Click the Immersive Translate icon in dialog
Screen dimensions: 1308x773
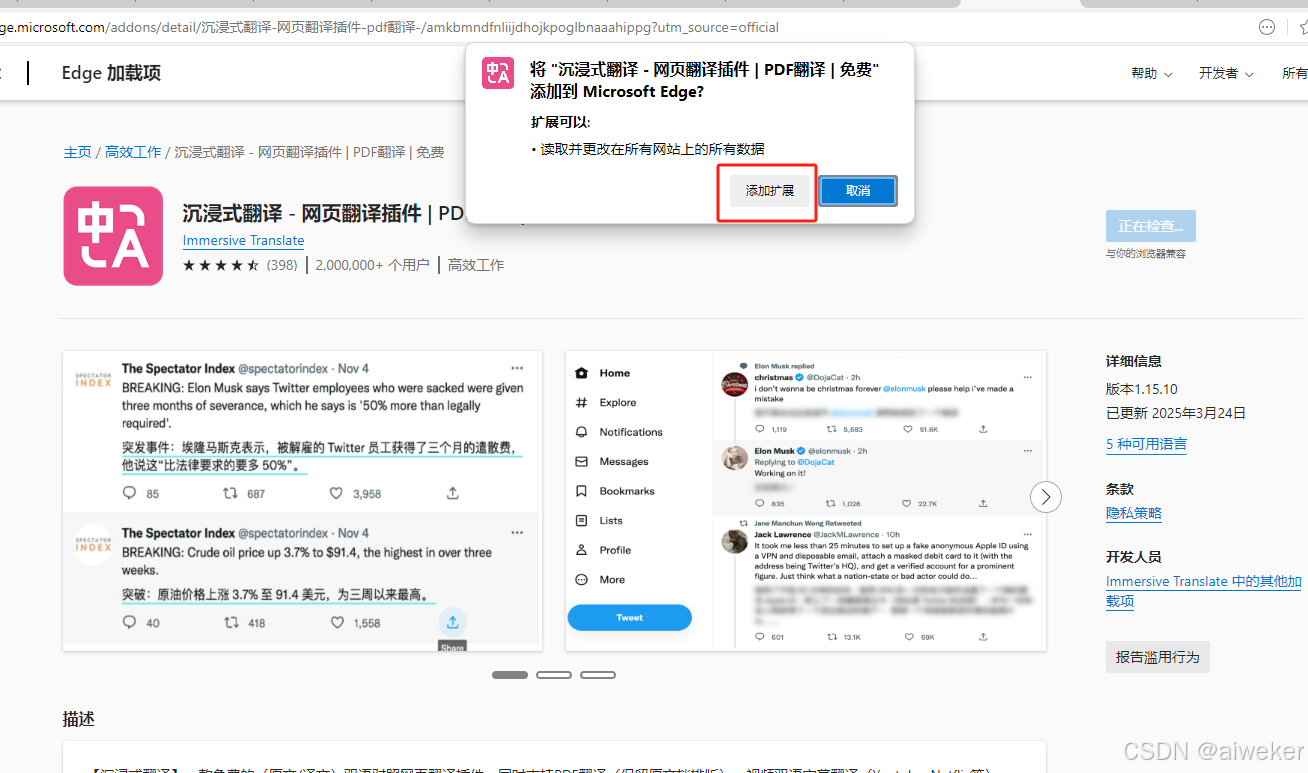498,73
